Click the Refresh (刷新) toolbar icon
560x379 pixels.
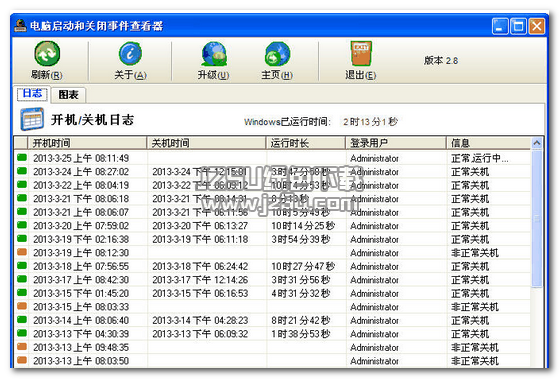click(x=47, y=54)
